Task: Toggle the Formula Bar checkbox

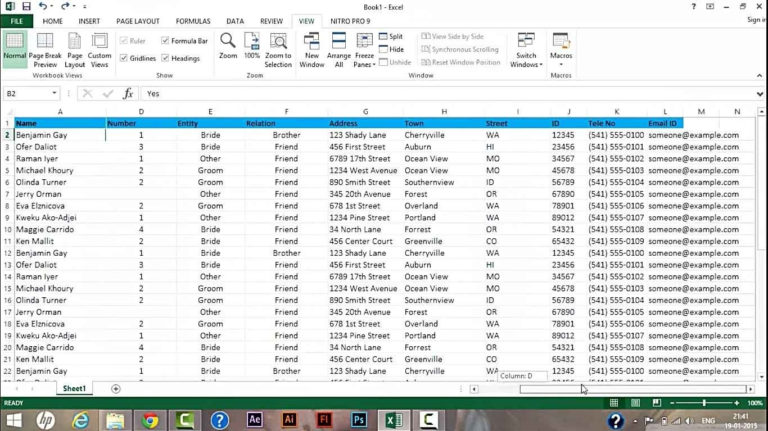Action: coord(164,41)
